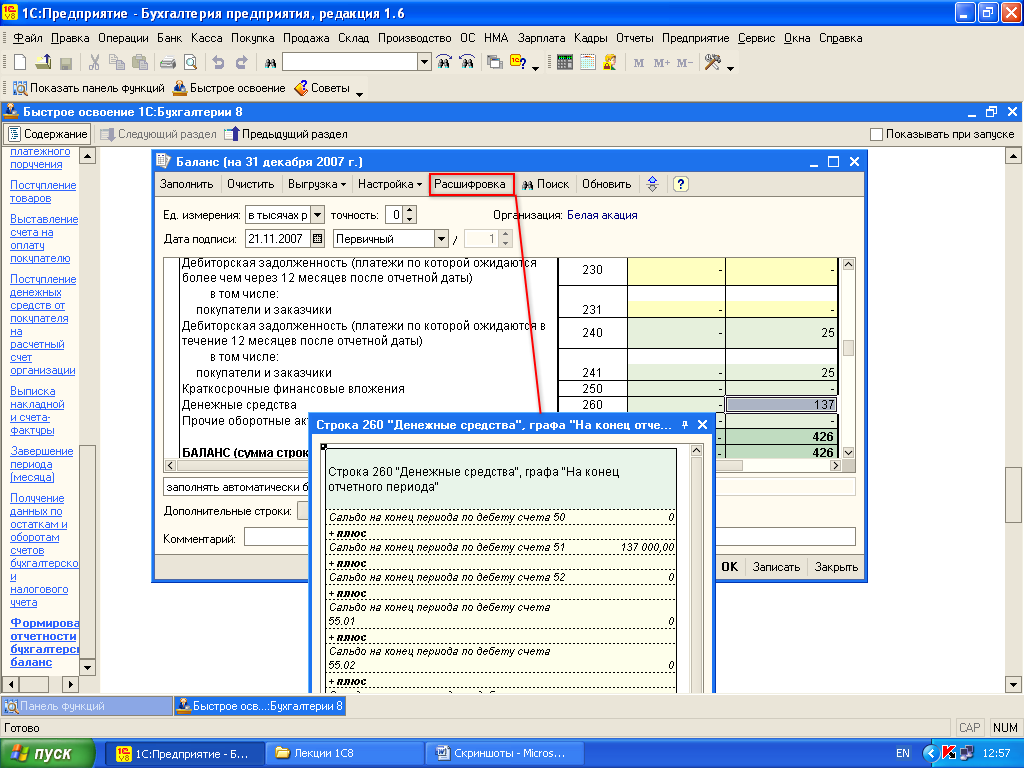
Task: Toggle Показывать при запуске checkbox
Action: click(x=876, y=134)
